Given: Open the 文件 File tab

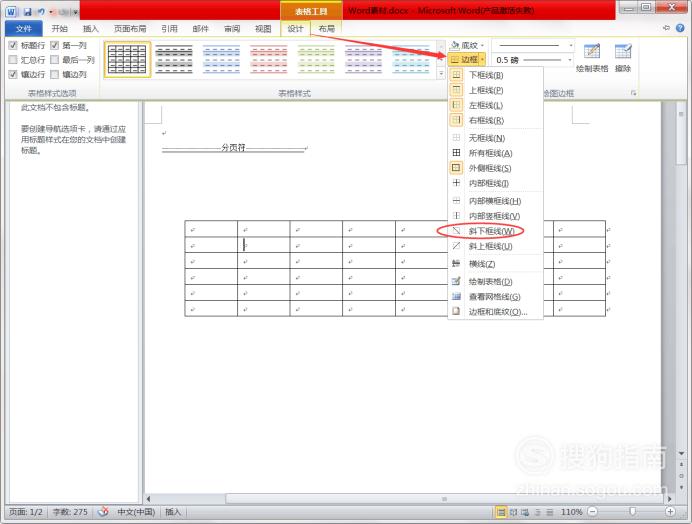Looking at the screenshot, I should tap(24, 29).
